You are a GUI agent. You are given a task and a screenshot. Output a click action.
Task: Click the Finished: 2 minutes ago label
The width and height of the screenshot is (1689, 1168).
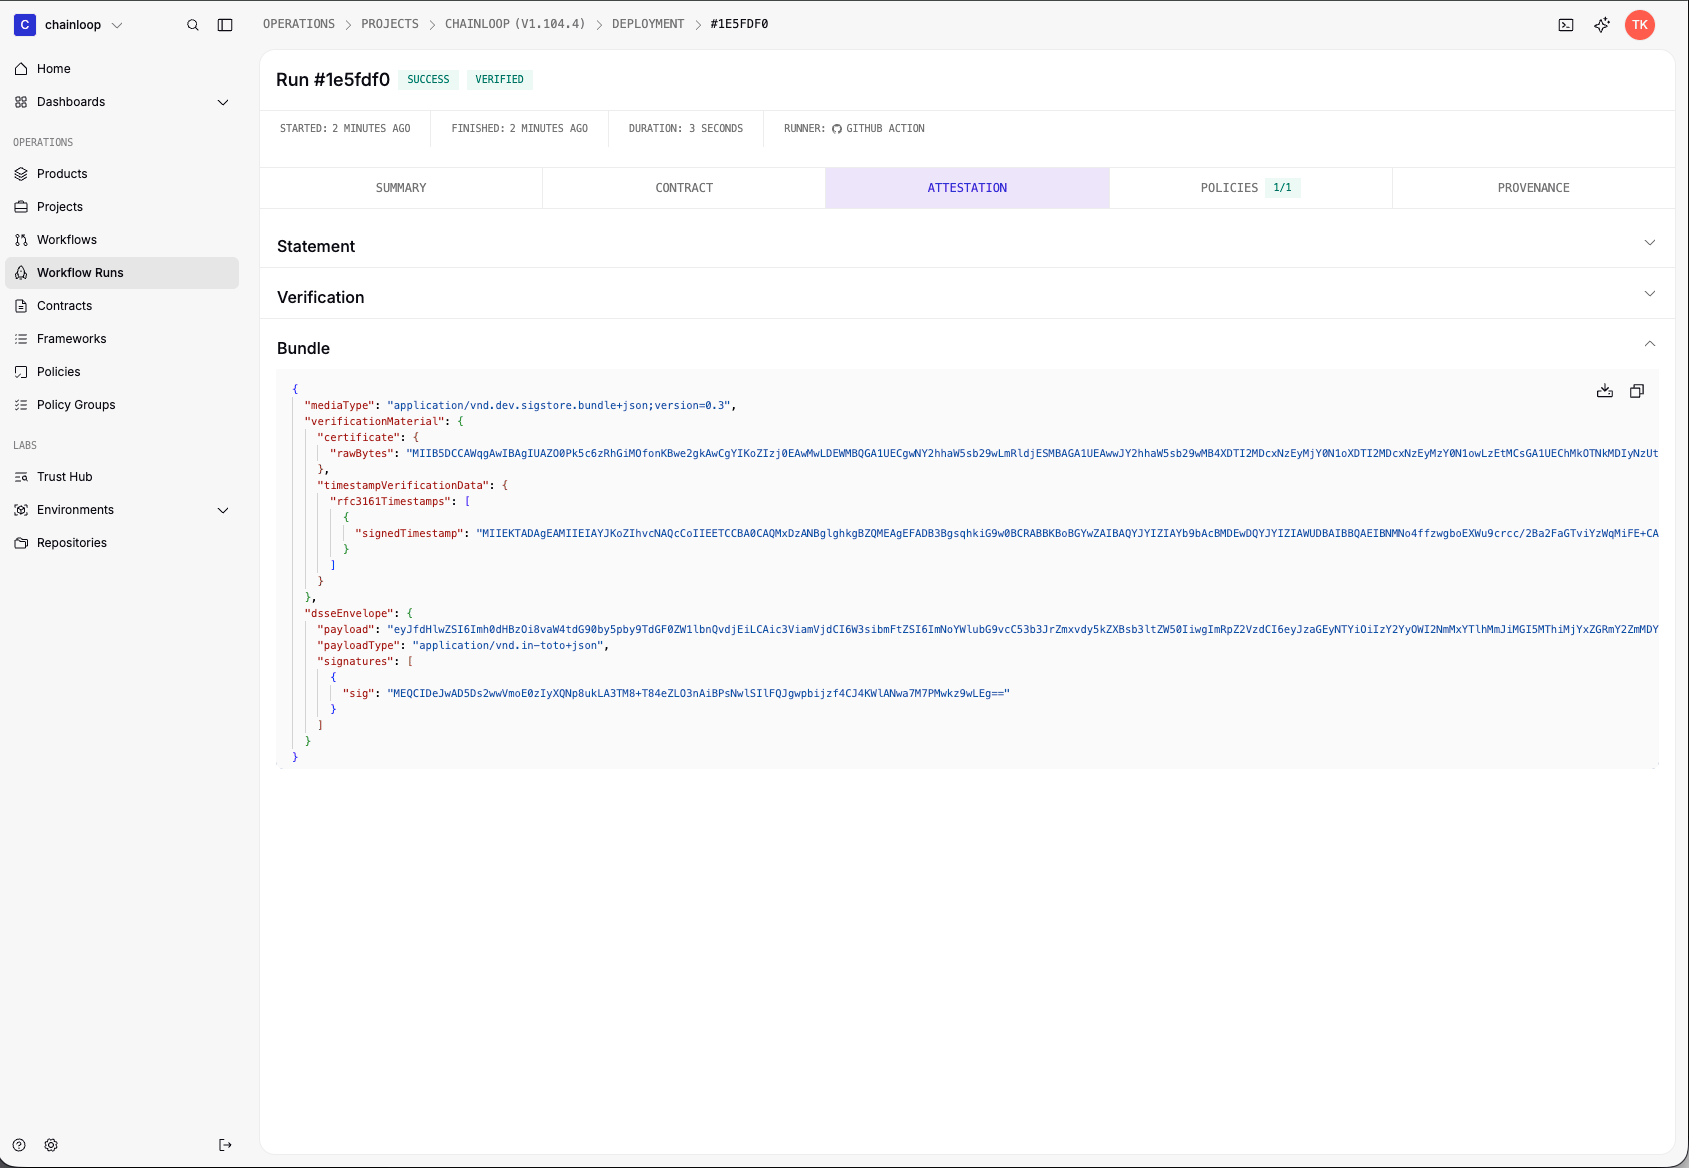tap(519, 129)
